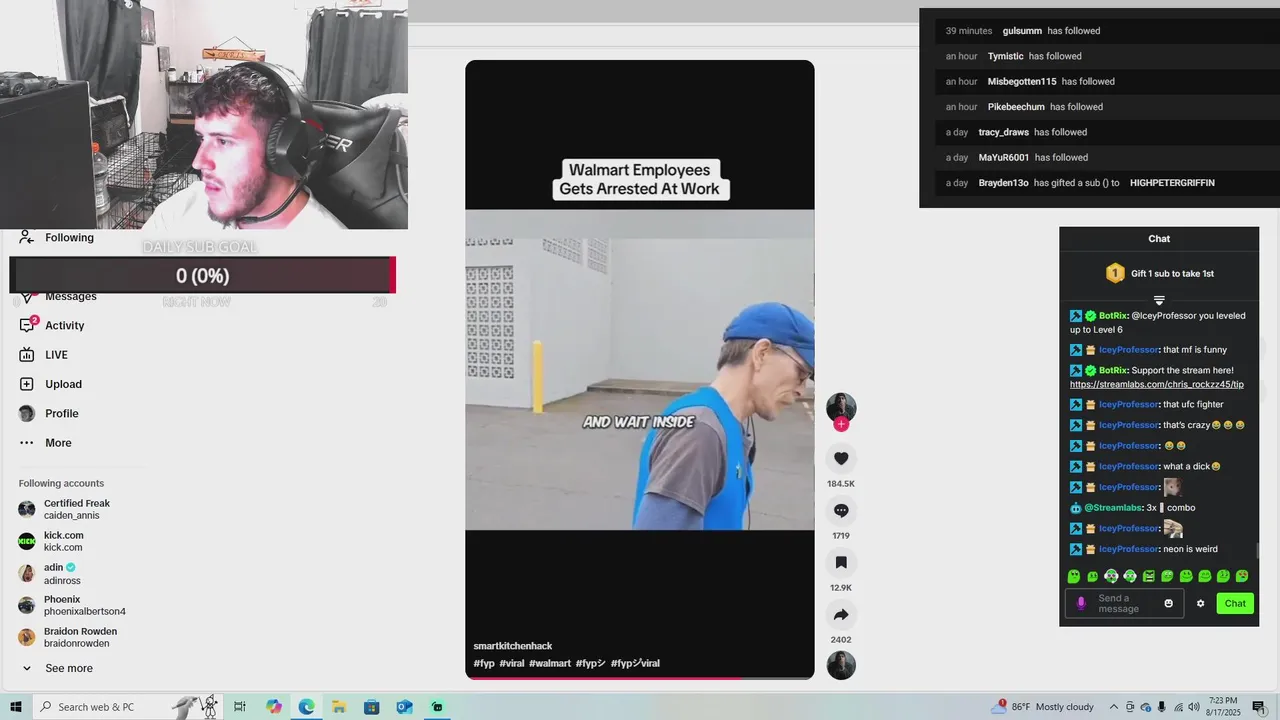Launch Copilot from the taskbar
1280x720 pixels.
[274, 707]
